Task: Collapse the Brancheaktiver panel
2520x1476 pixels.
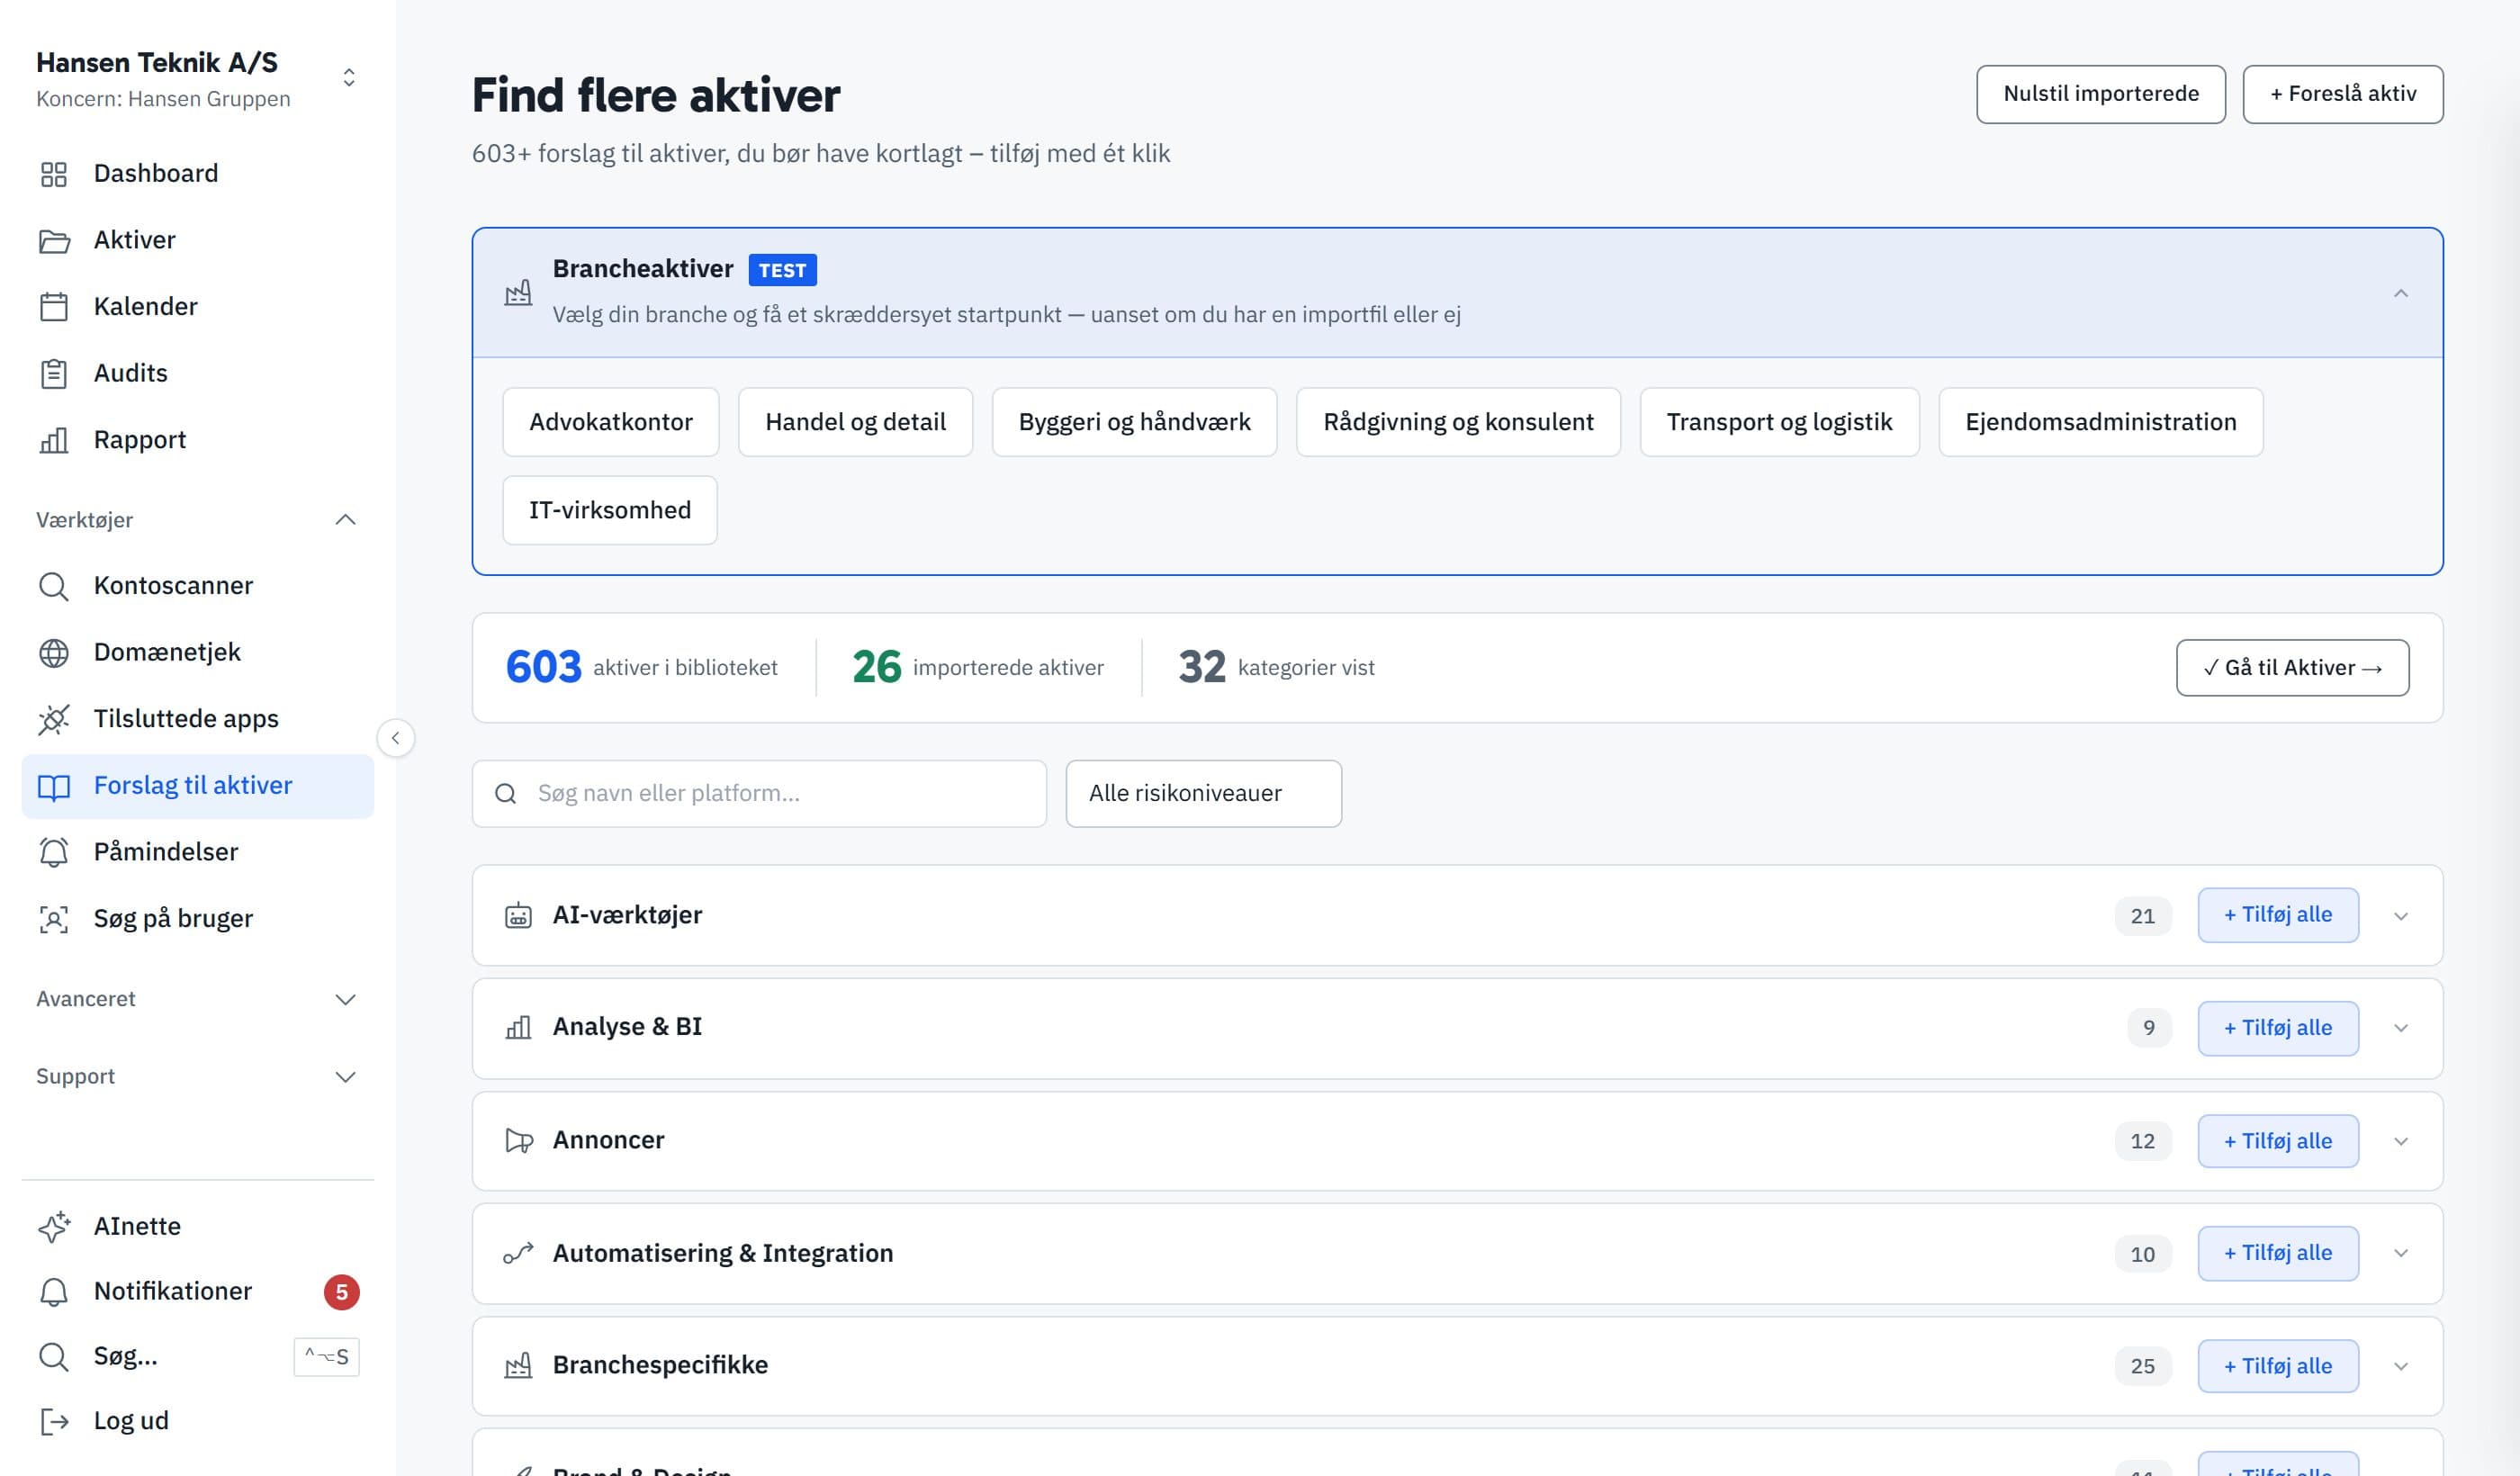Action: point(2400,293)
